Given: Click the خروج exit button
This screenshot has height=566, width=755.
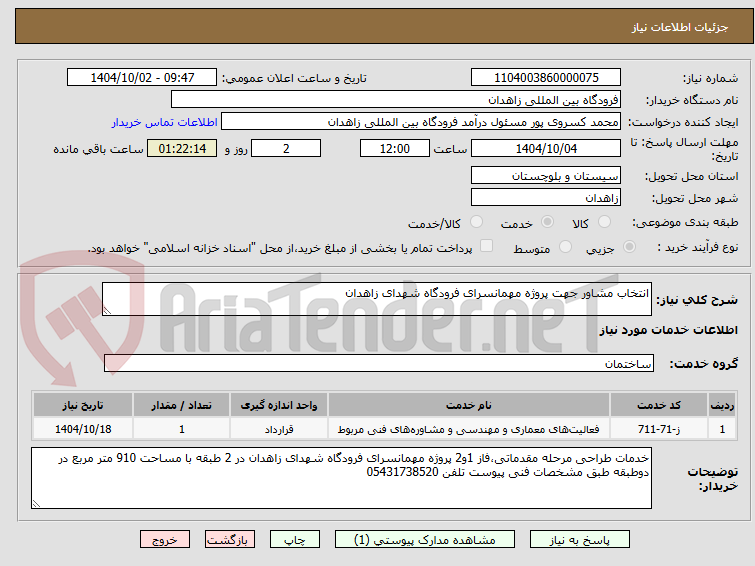Looking at the screenshot, I should click(165, 540).
